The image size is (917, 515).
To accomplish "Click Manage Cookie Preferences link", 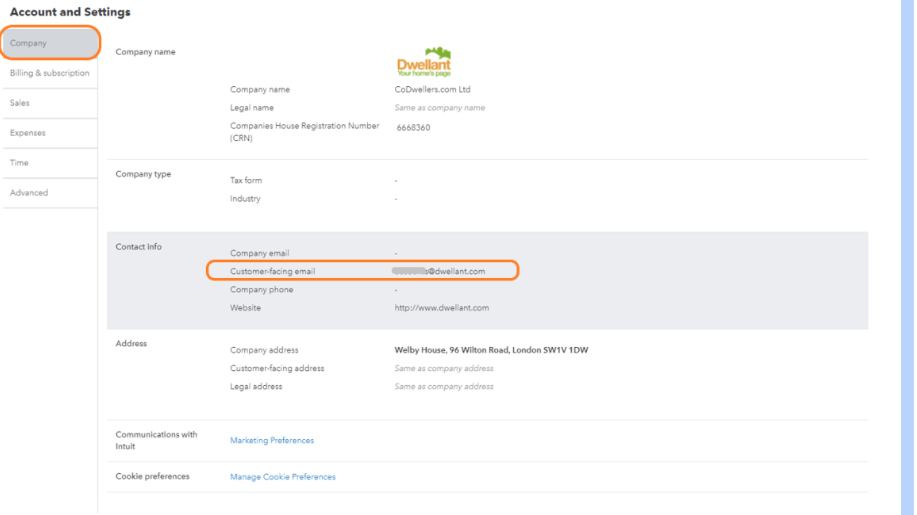I will (282, 476).
